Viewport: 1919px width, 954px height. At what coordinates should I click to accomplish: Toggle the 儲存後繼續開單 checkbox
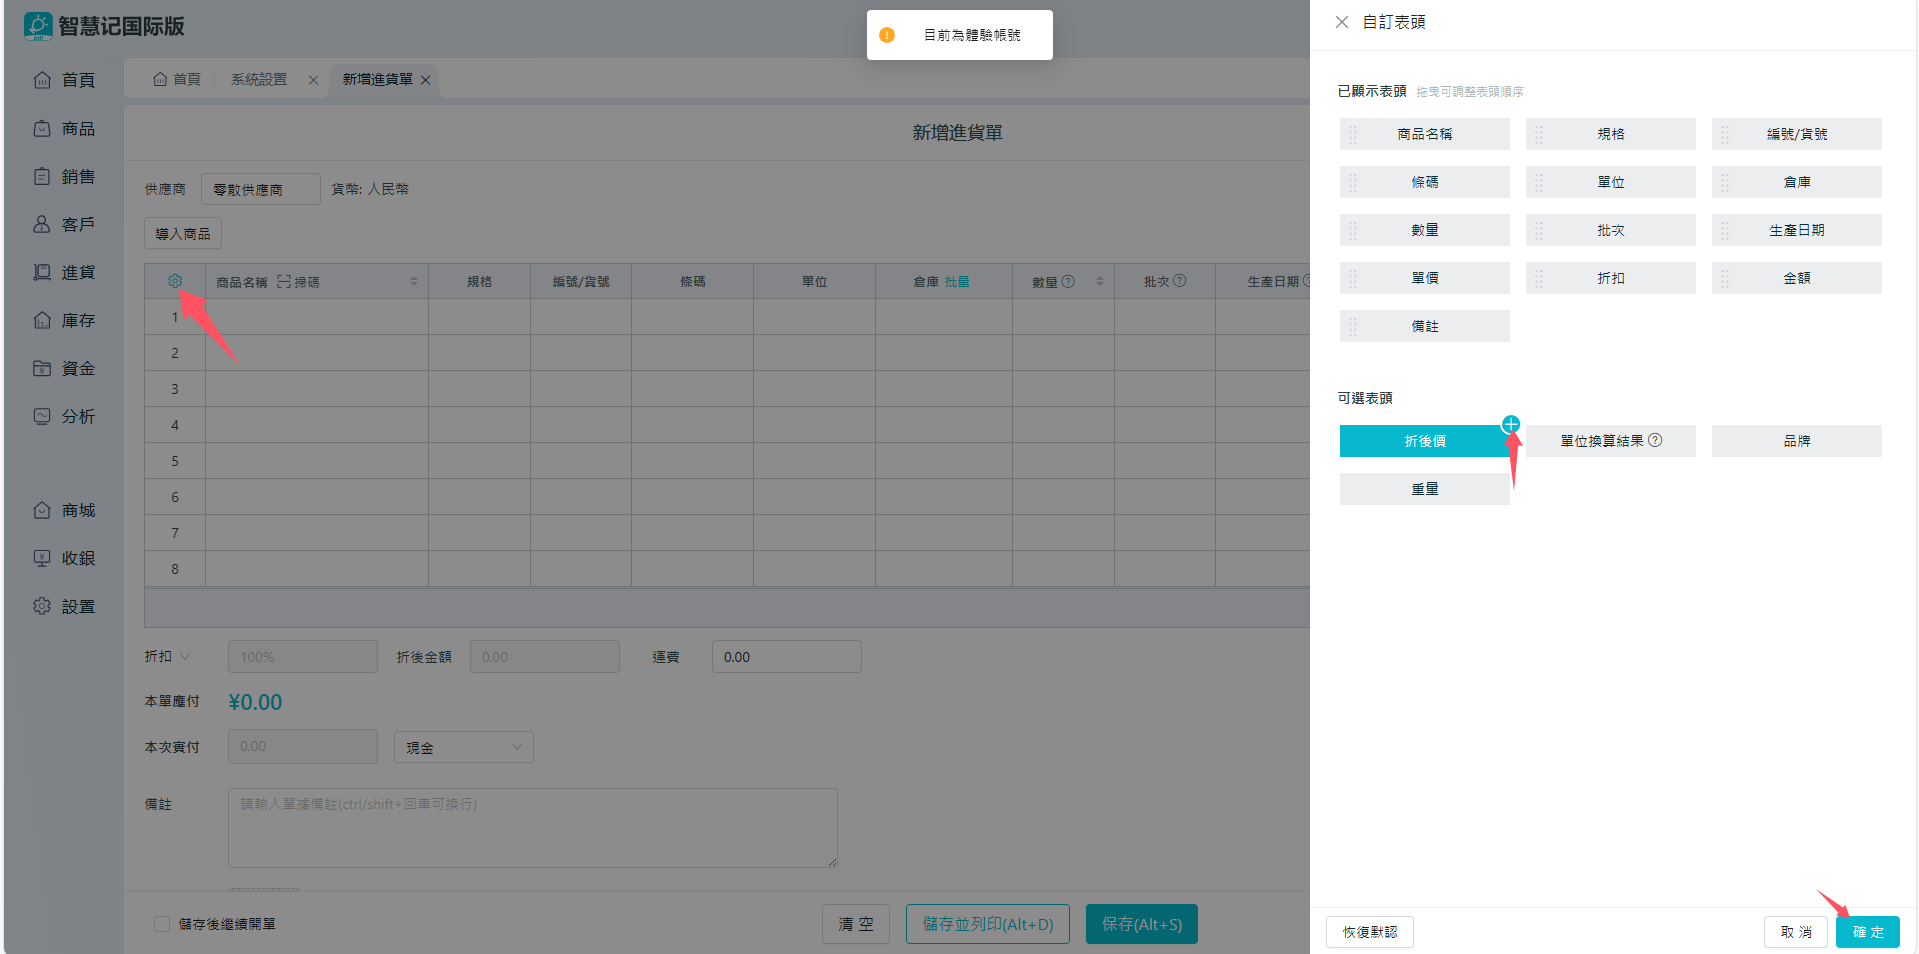click(x=161, y=924)
